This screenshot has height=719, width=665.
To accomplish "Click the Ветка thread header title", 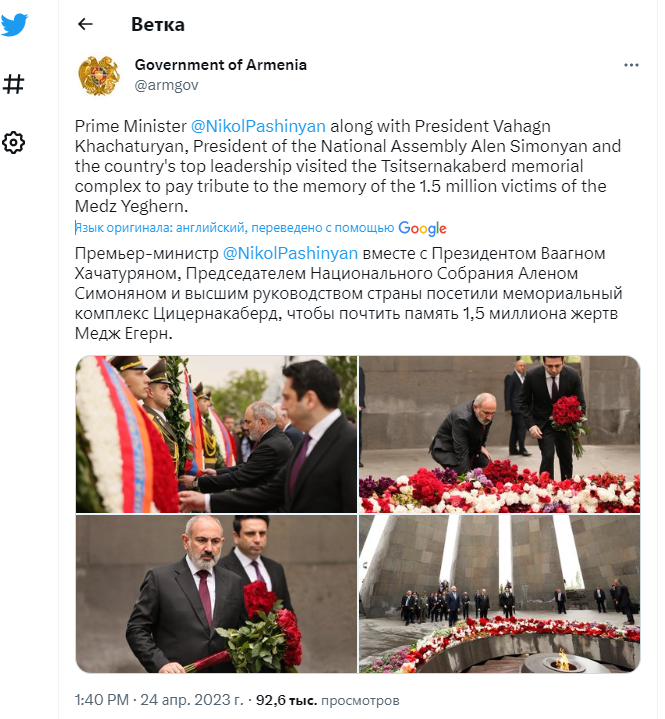I will [x=158, y=25].
